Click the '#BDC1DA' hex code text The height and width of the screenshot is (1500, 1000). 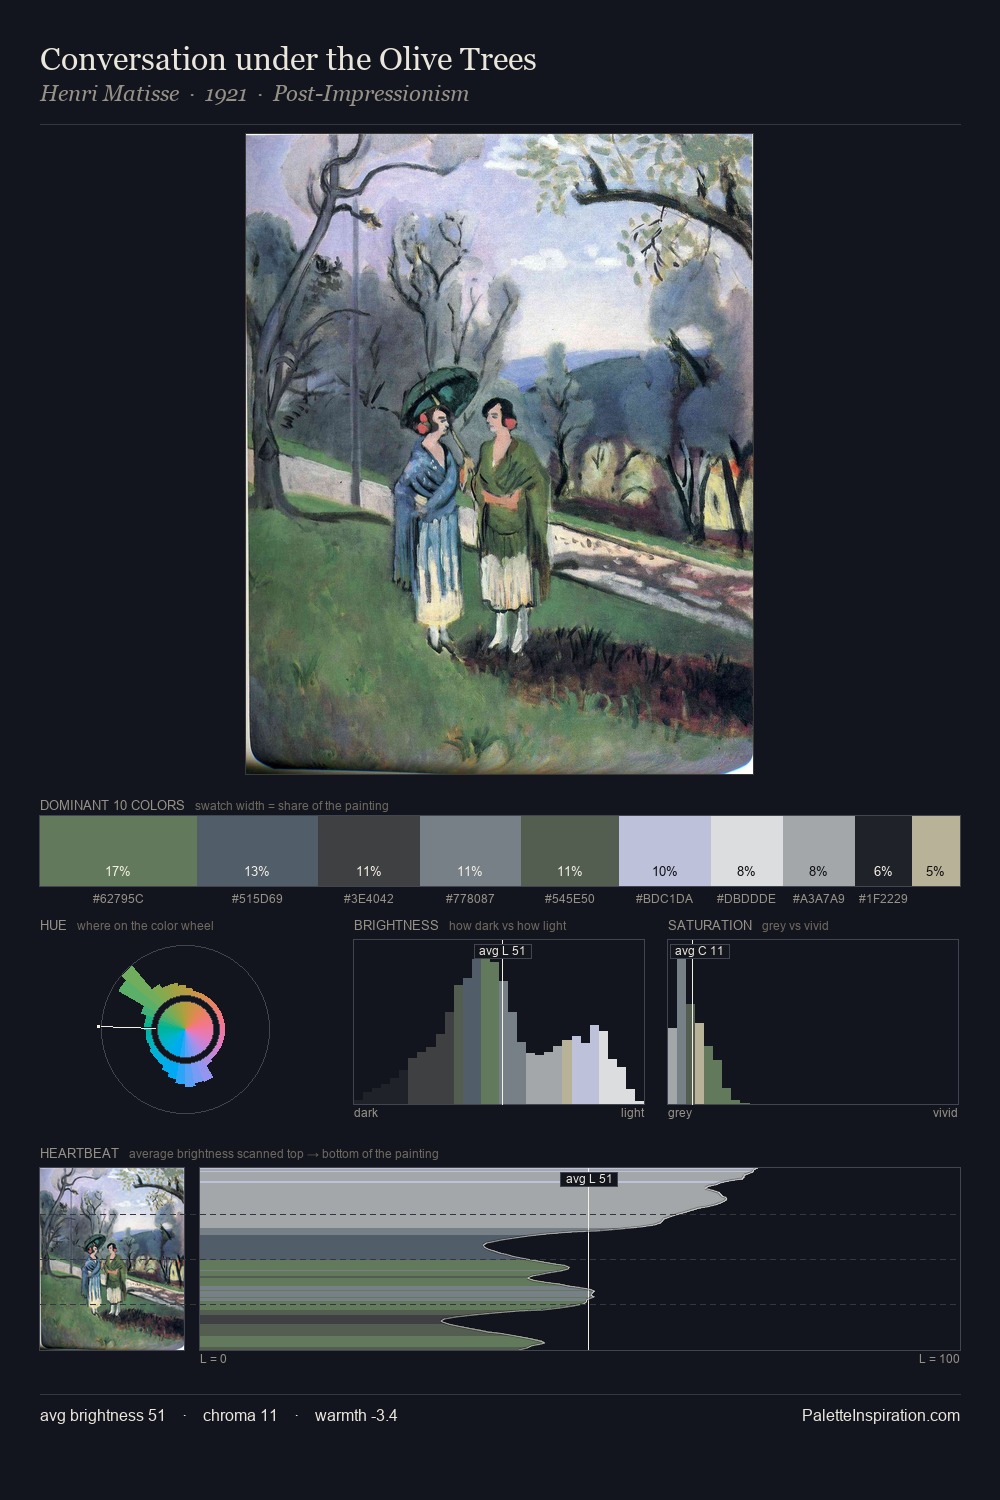[x=664, y=898]
